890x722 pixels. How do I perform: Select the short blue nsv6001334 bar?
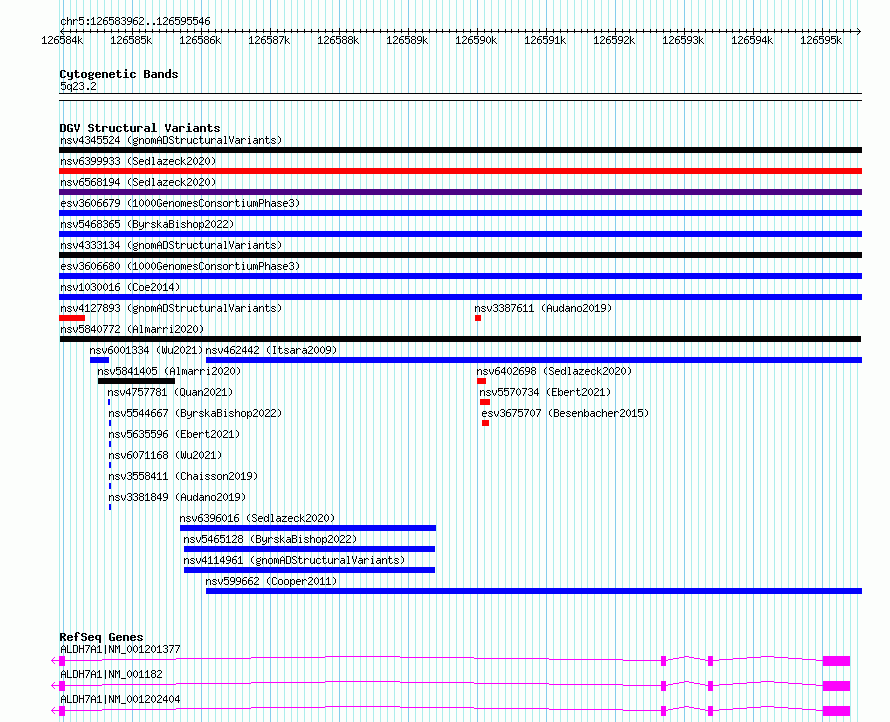99,360
